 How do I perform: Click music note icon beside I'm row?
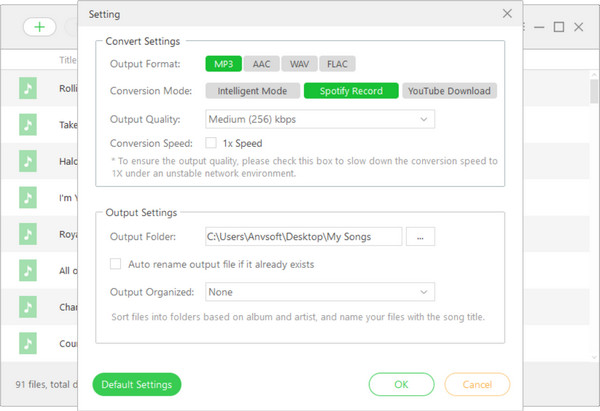pos(28,197)
